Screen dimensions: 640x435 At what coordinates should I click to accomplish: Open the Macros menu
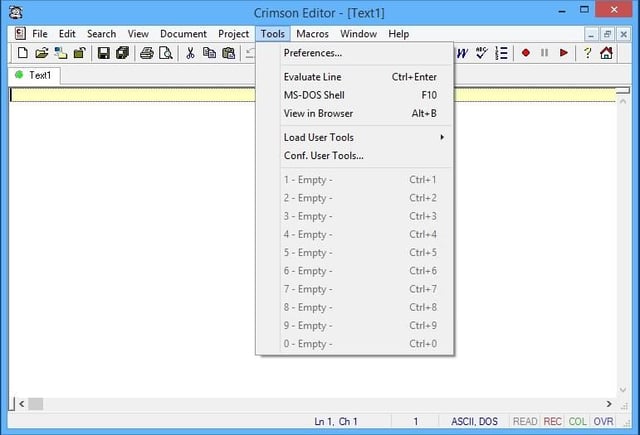(312, 34)
